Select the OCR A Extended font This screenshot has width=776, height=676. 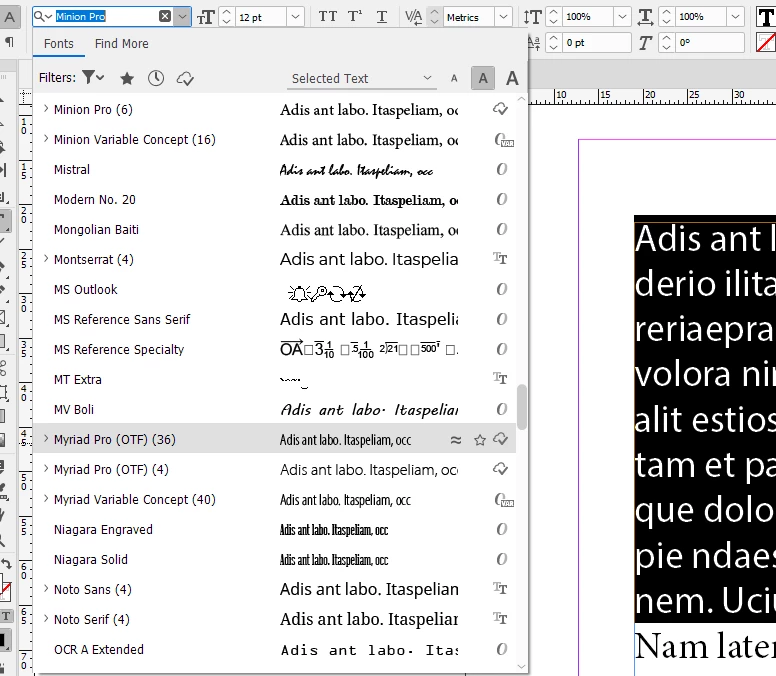[274, 650]
